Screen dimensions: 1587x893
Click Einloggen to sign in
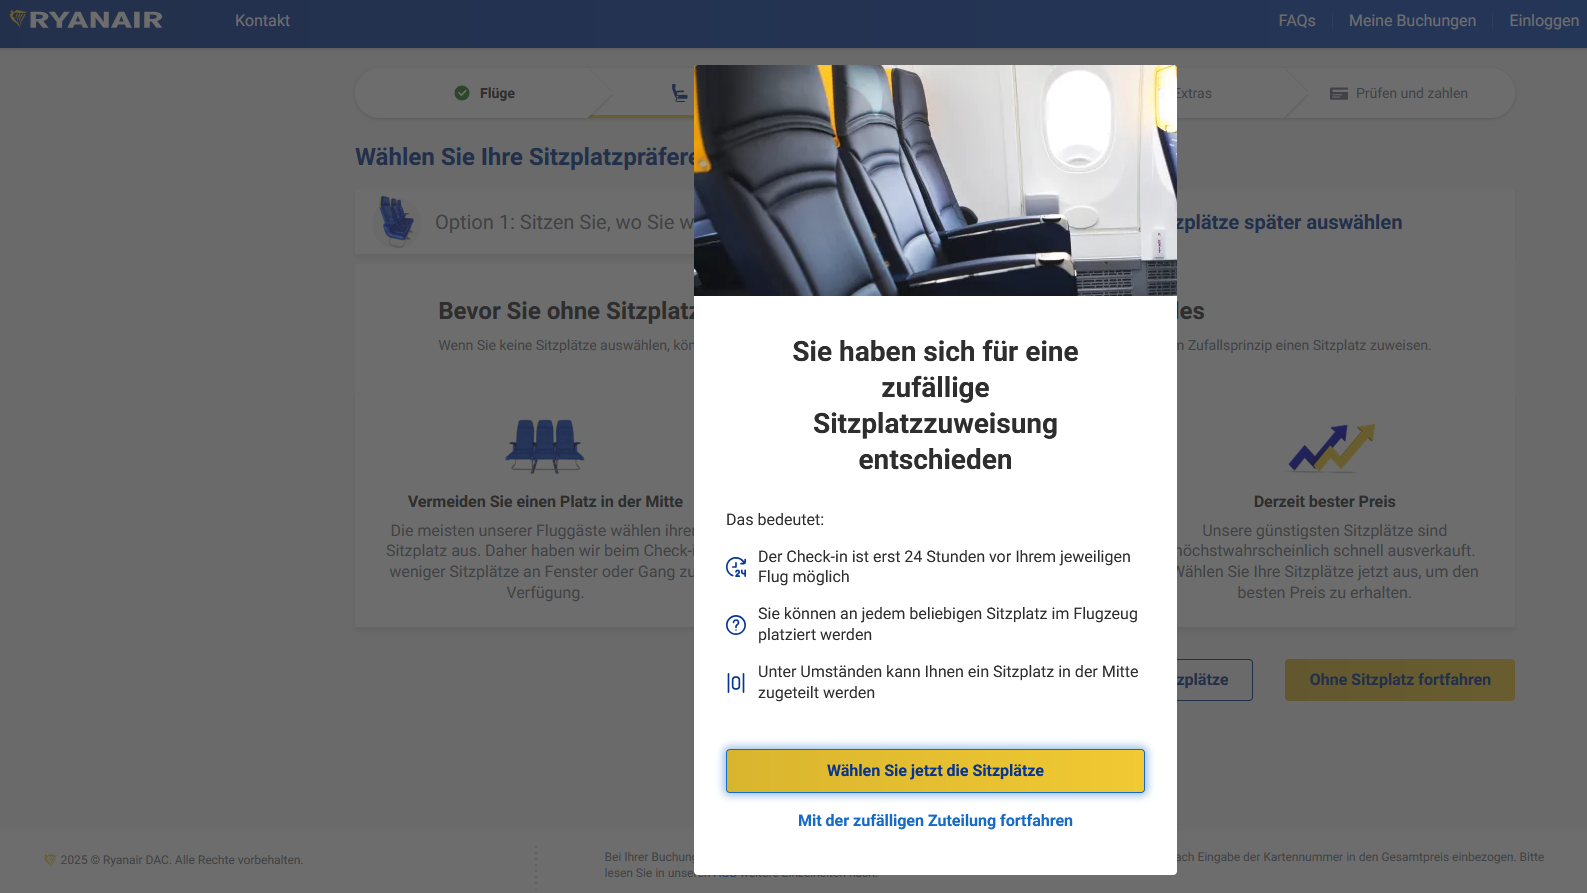tap(1544, 21)
